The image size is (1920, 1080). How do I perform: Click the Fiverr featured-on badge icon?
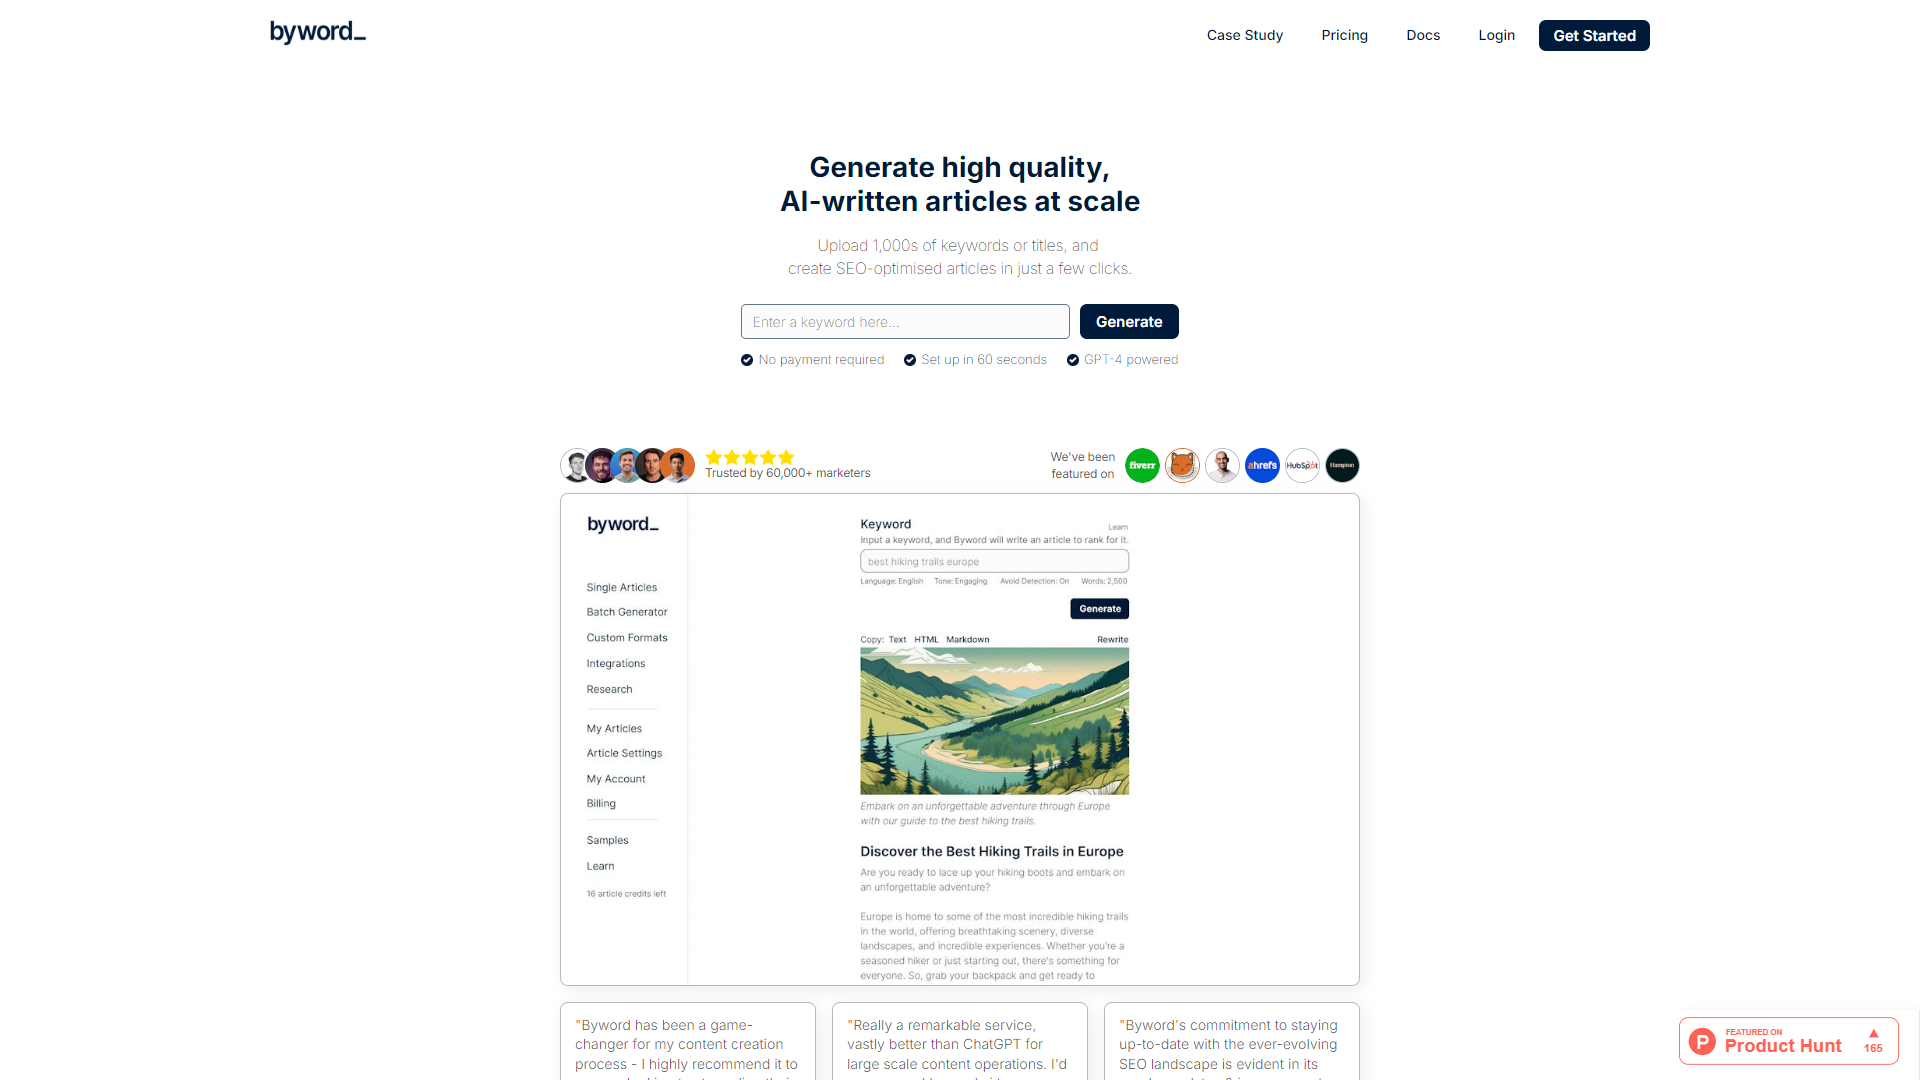(x=1142, y=464)
